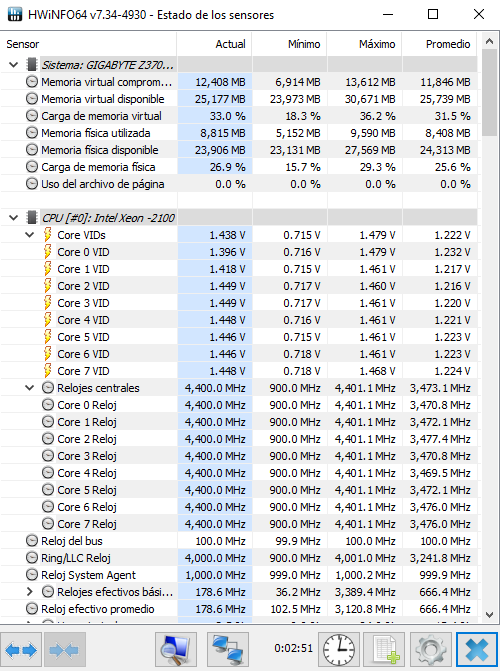Open sensor settings gear icon
This screenshot has width=500, height=671.
coord(431,650)
